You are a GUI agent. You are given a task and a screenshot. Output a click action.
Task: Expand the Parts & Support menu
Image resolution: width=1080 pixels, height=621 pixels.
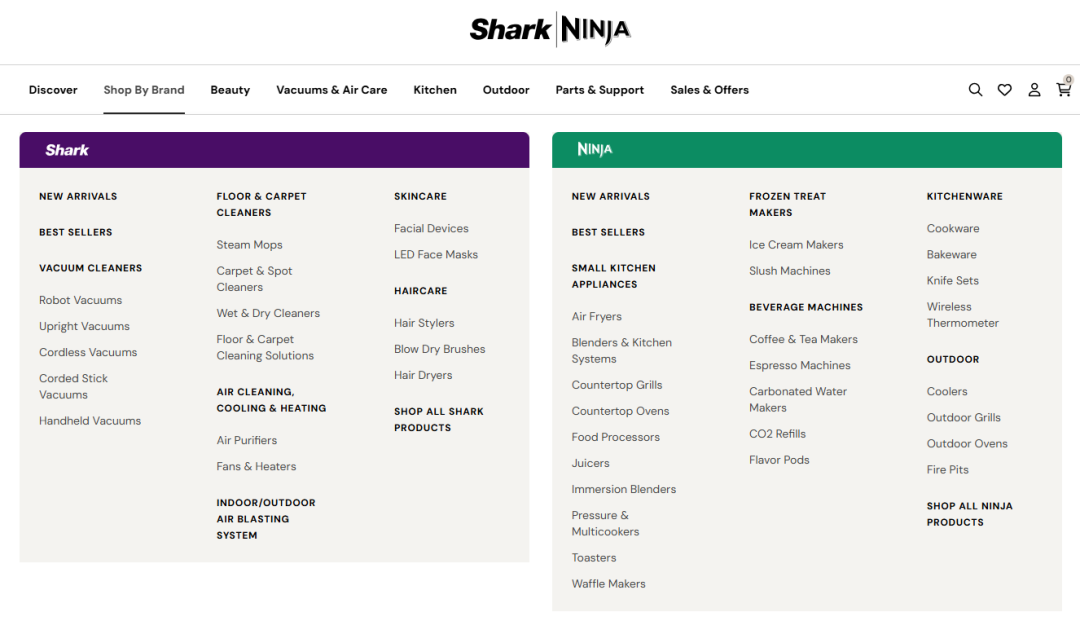pos(599,90)
